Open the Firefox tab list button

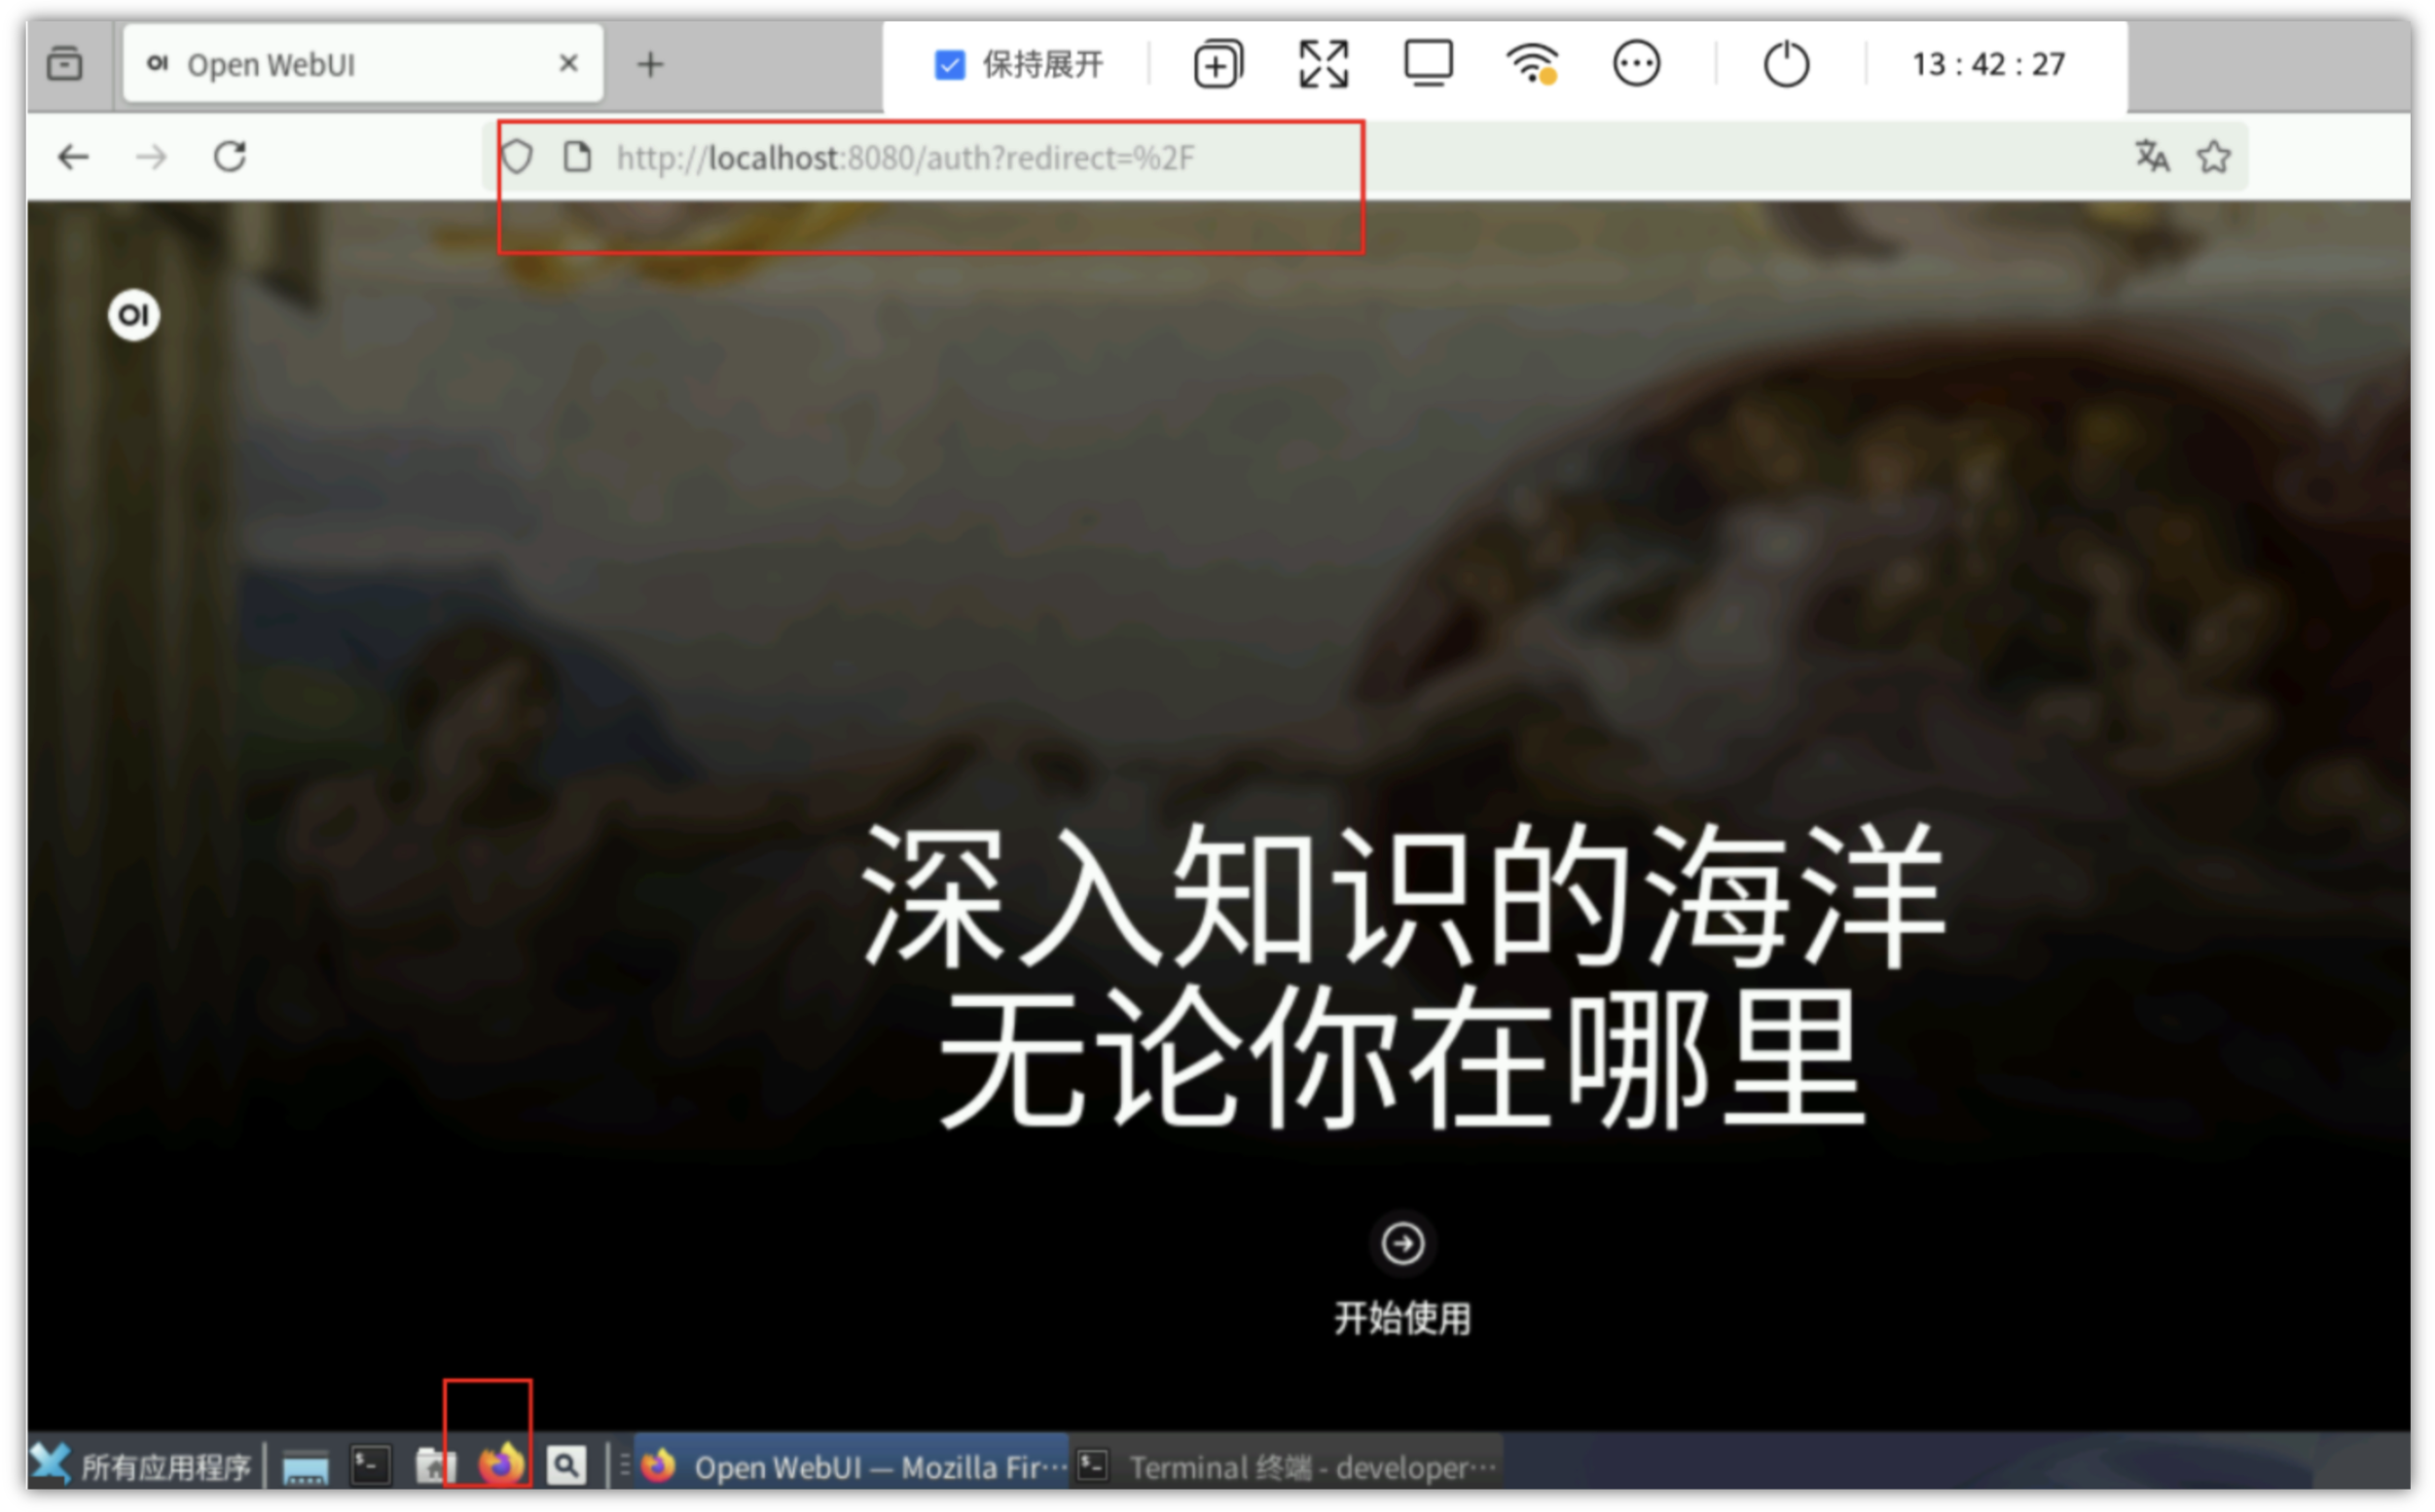pyautogui.click(x=65, y=65)
